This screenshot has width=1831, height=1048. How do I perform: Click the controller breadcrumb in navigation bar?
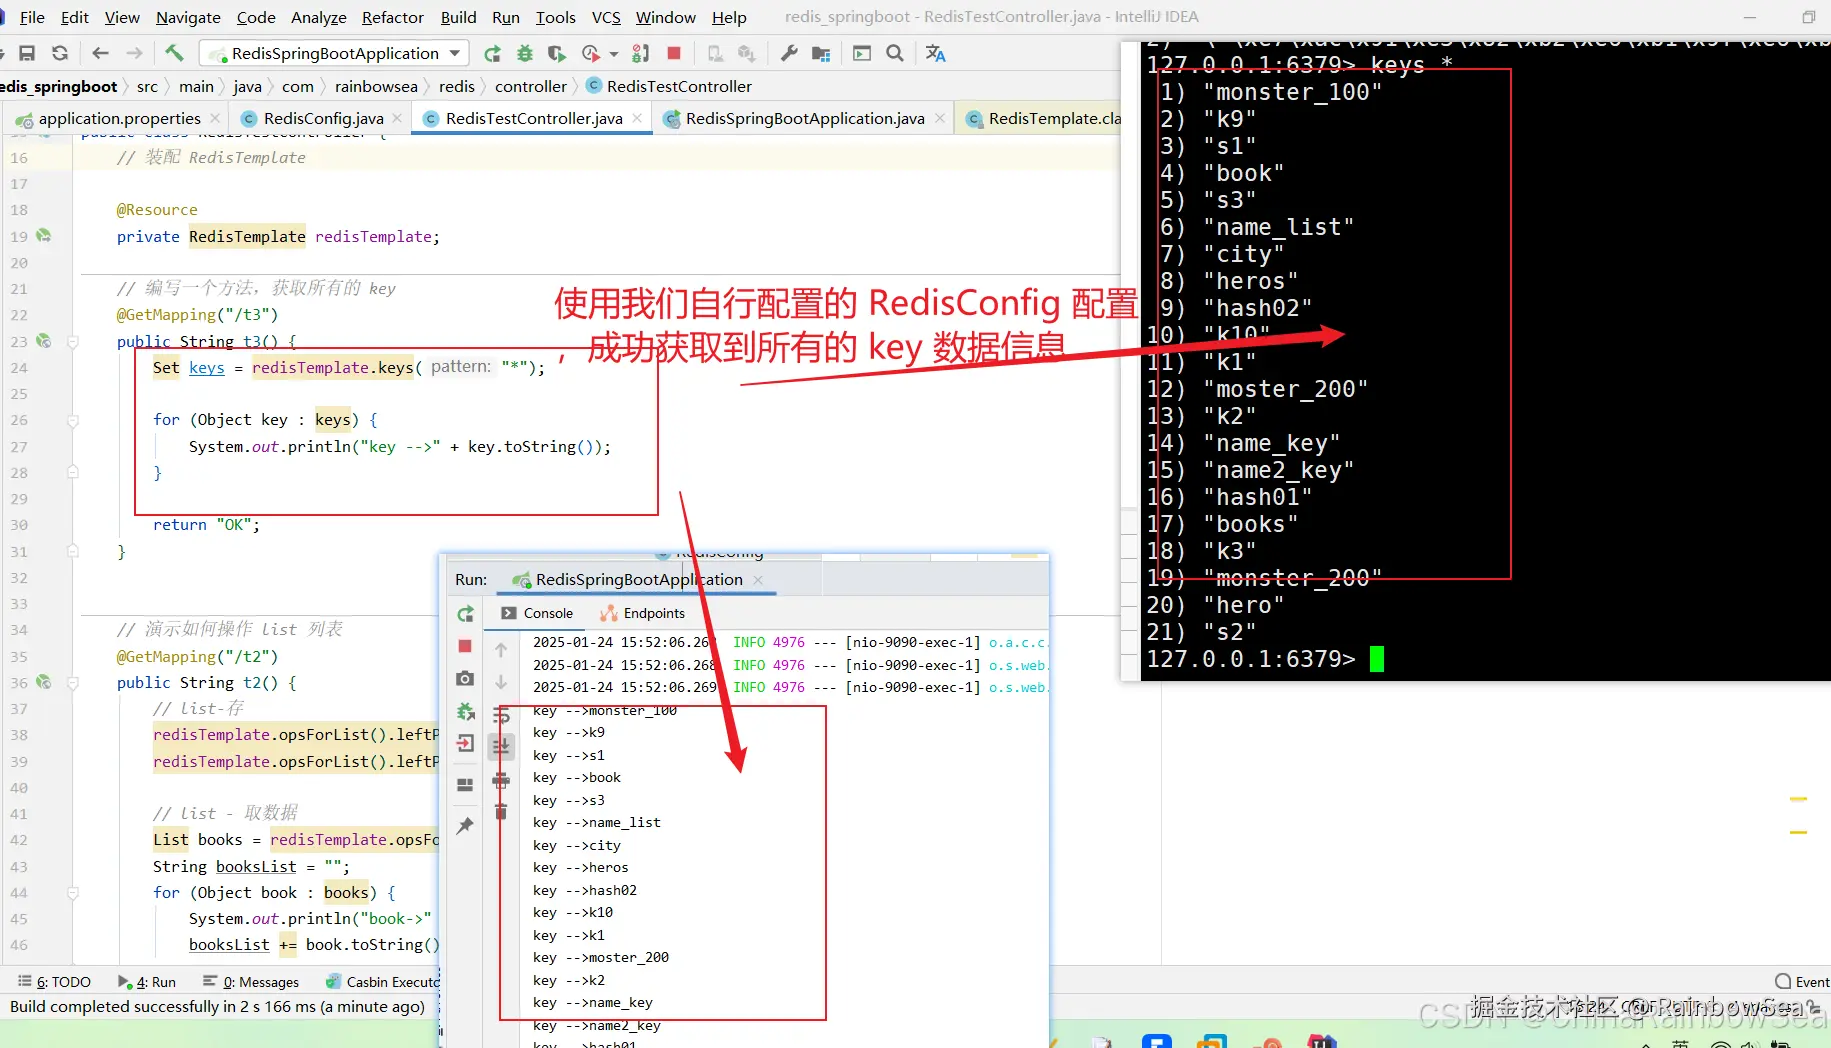click(x=530, y=86)
